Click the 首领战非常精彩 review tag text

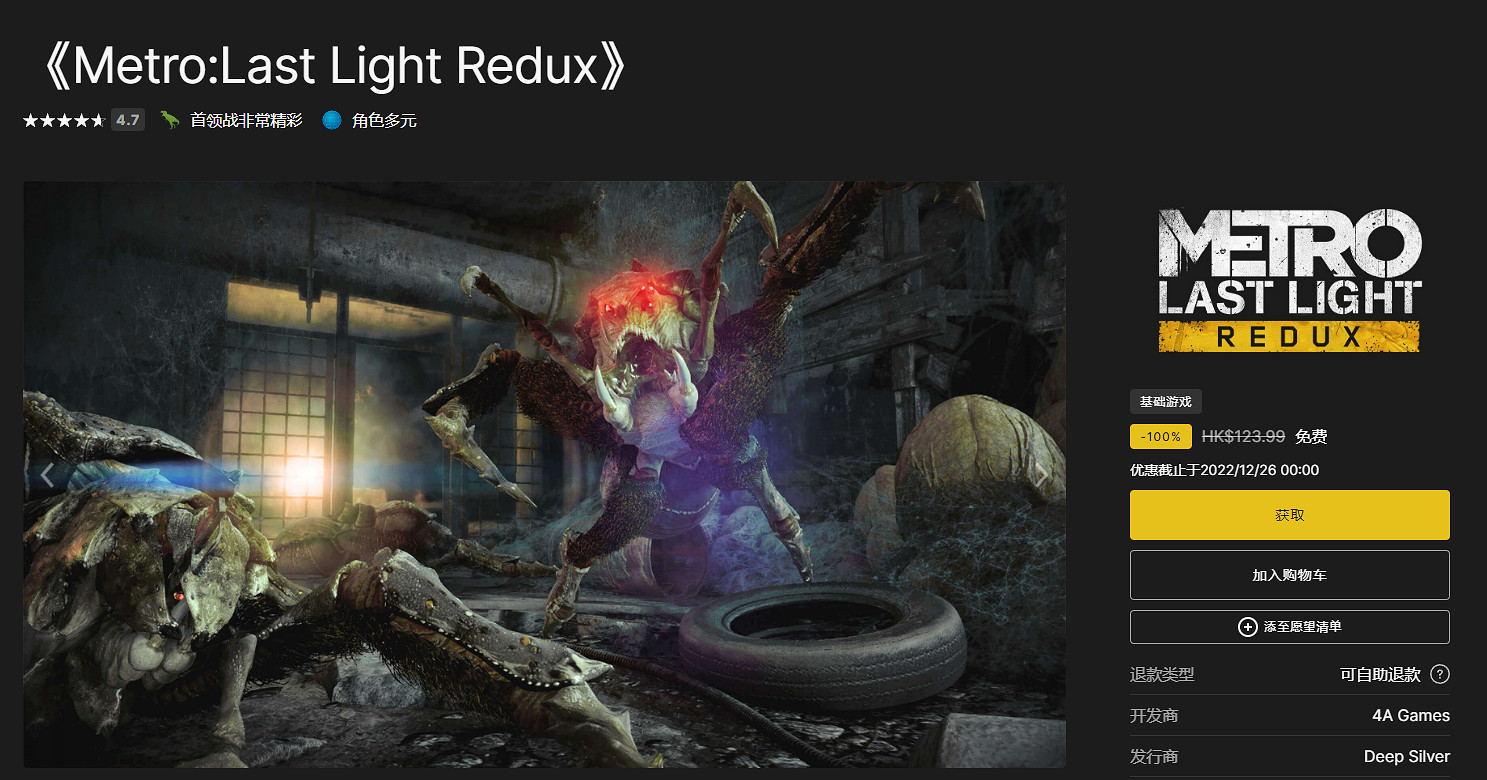pos(246,121)
